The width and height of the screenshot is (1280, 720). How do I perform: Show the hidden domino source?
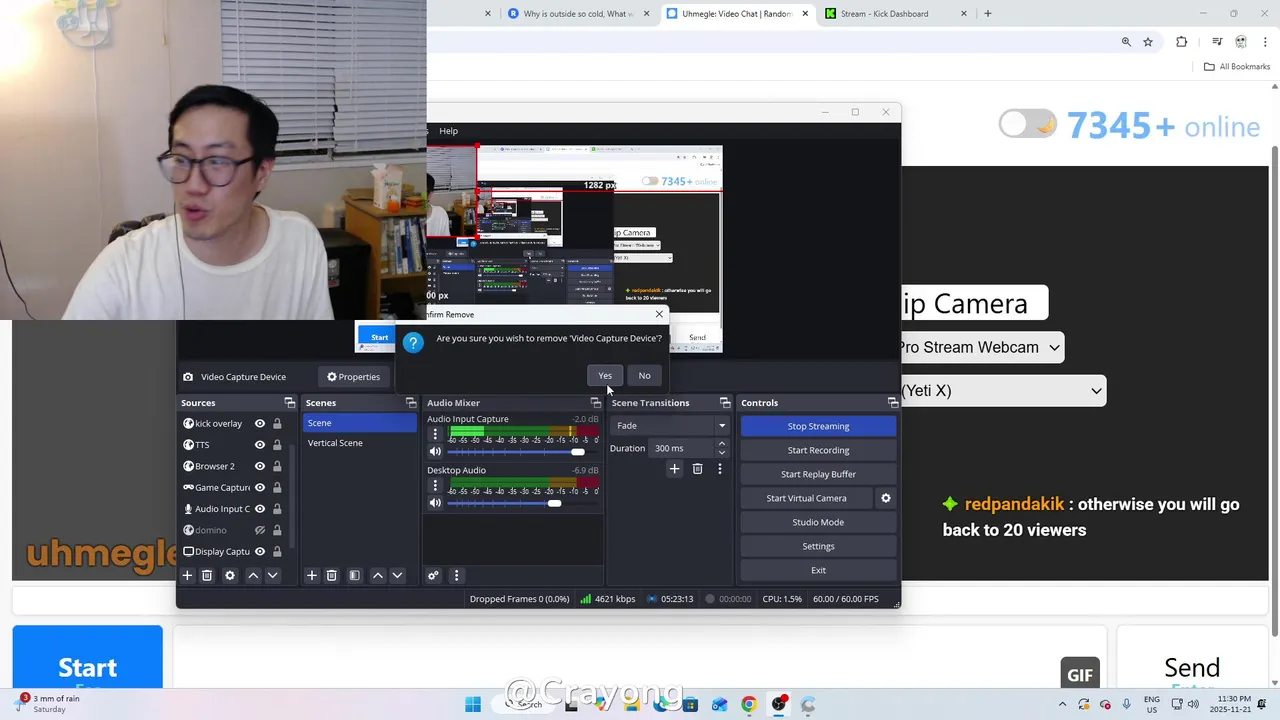[260, 530]
